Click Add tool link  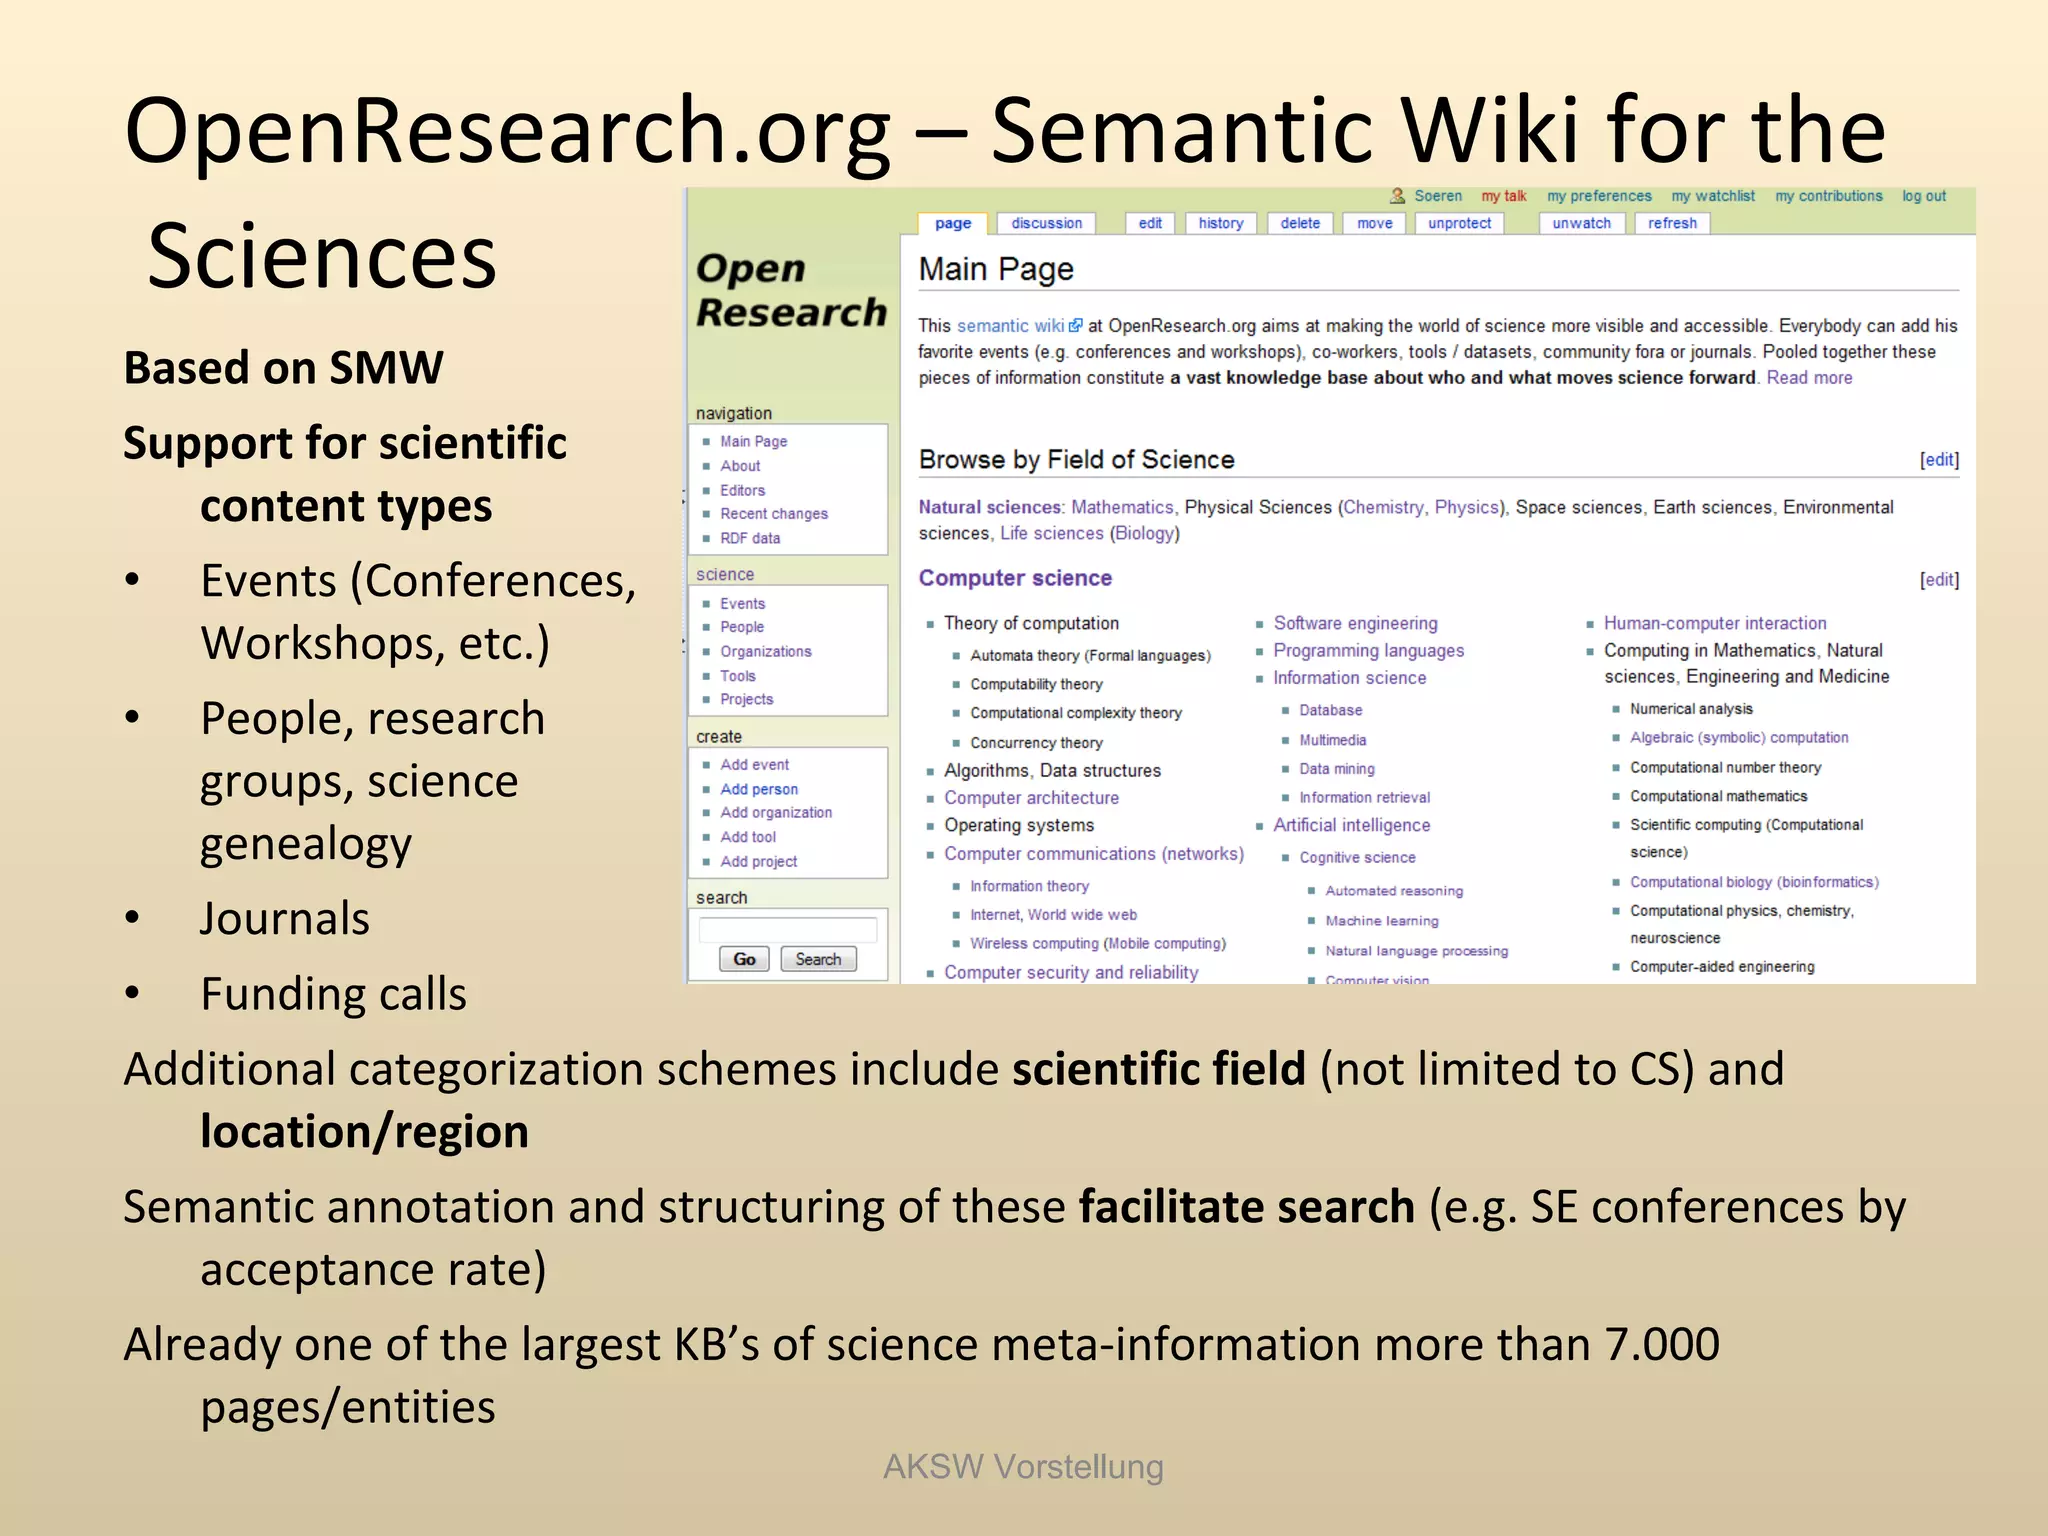tap(748, 837)
